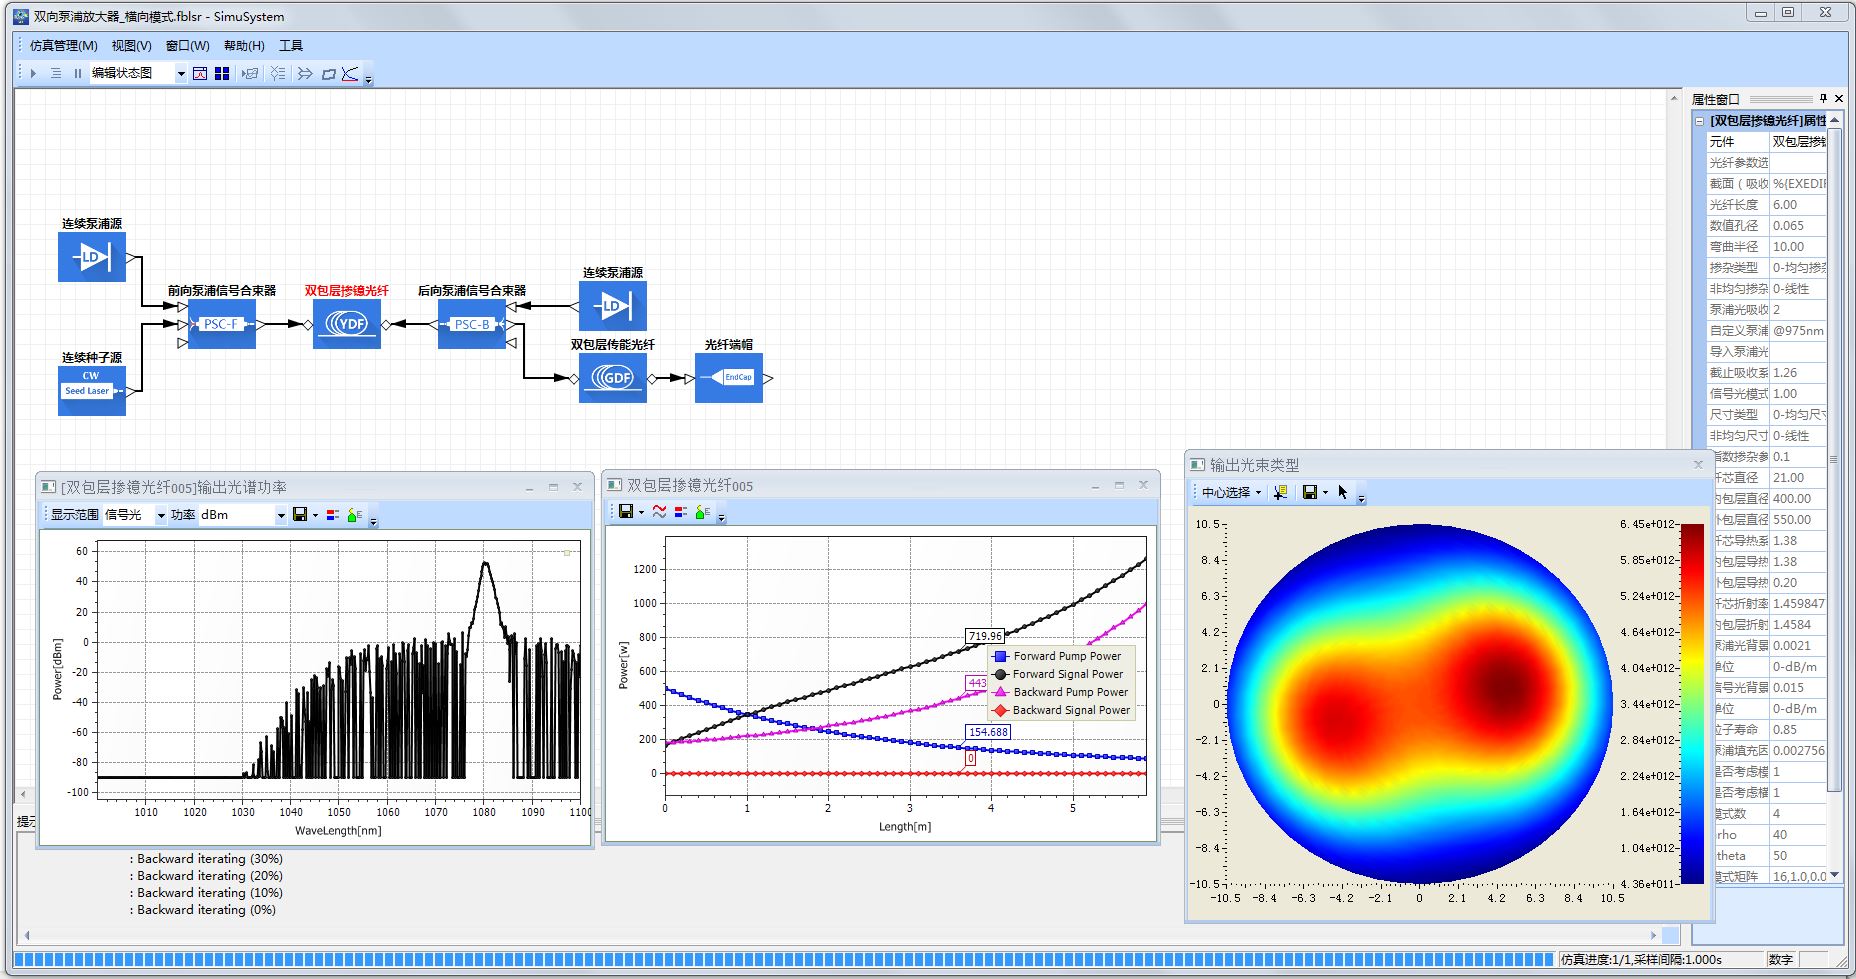The width and height of the screenshot is (1856, 979).
Task: Open the 编辑状态图 view dropdown
Action: 181,73
